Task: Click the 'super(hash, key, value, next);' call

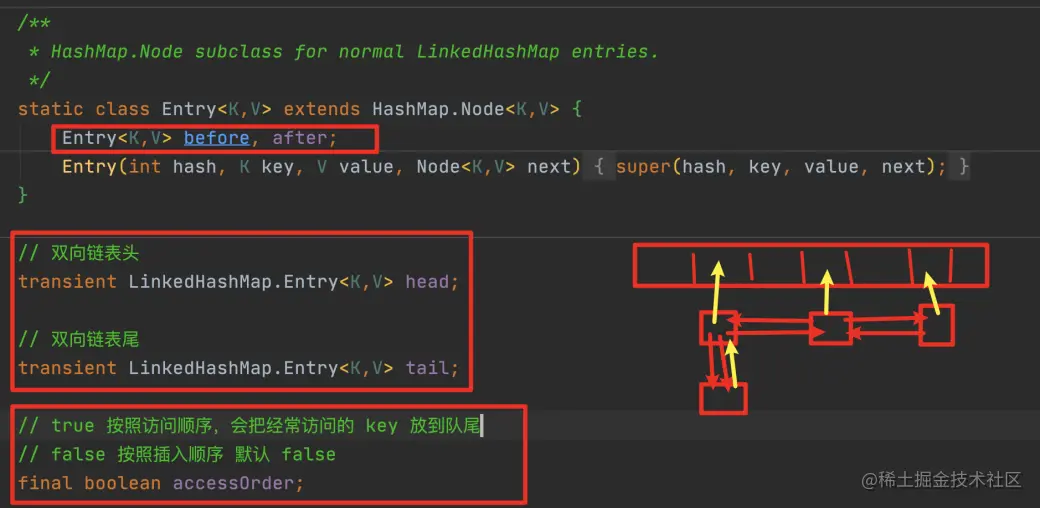Action: (x=781, y=166)
